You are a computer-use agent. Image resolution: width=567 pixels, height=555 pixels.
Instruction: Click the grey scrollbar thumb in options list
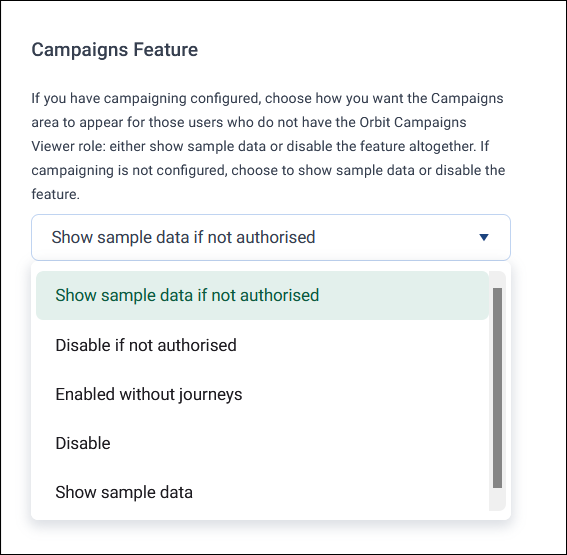click(x=497, y=388)
